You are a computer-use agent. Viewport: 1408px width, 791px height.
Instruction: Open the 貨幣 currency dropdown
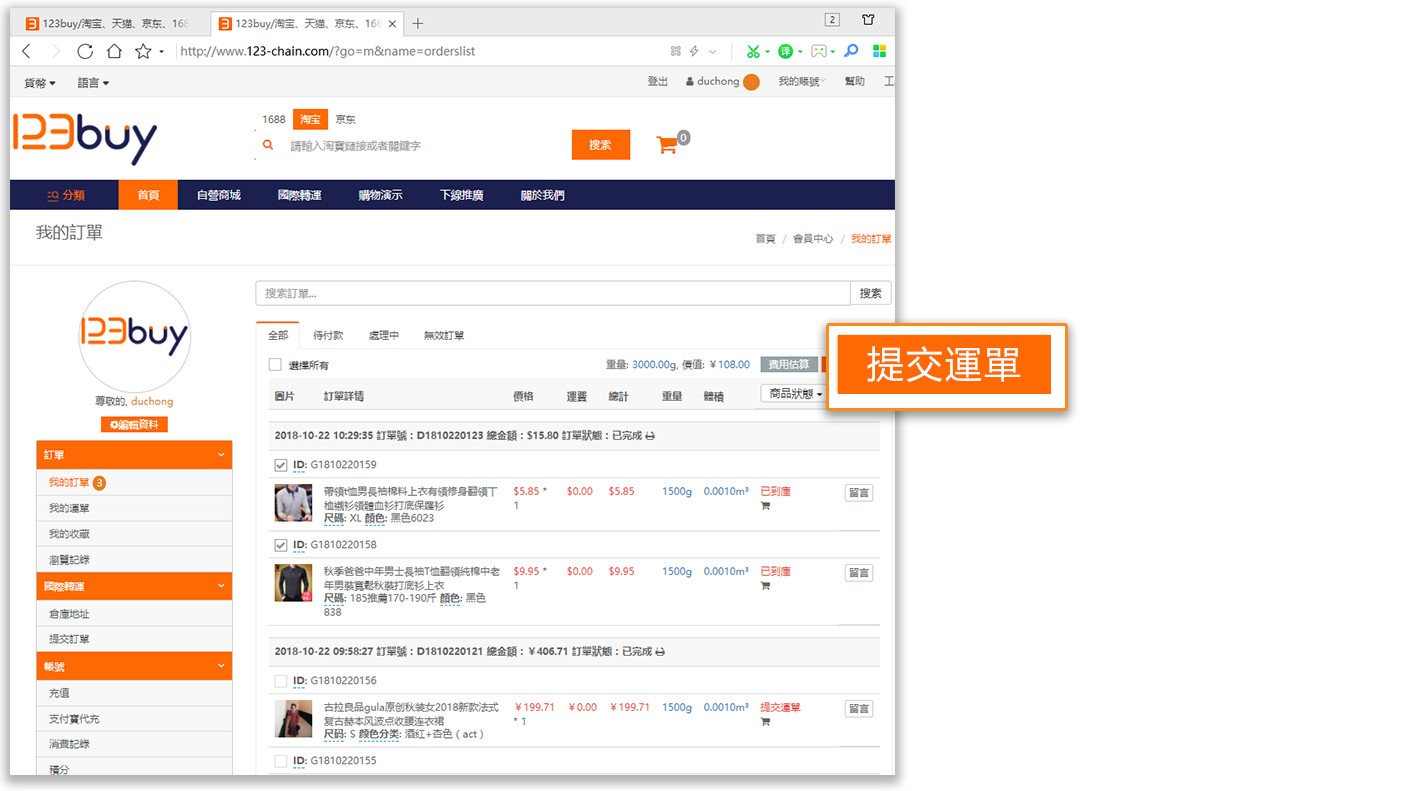(40, 83)
